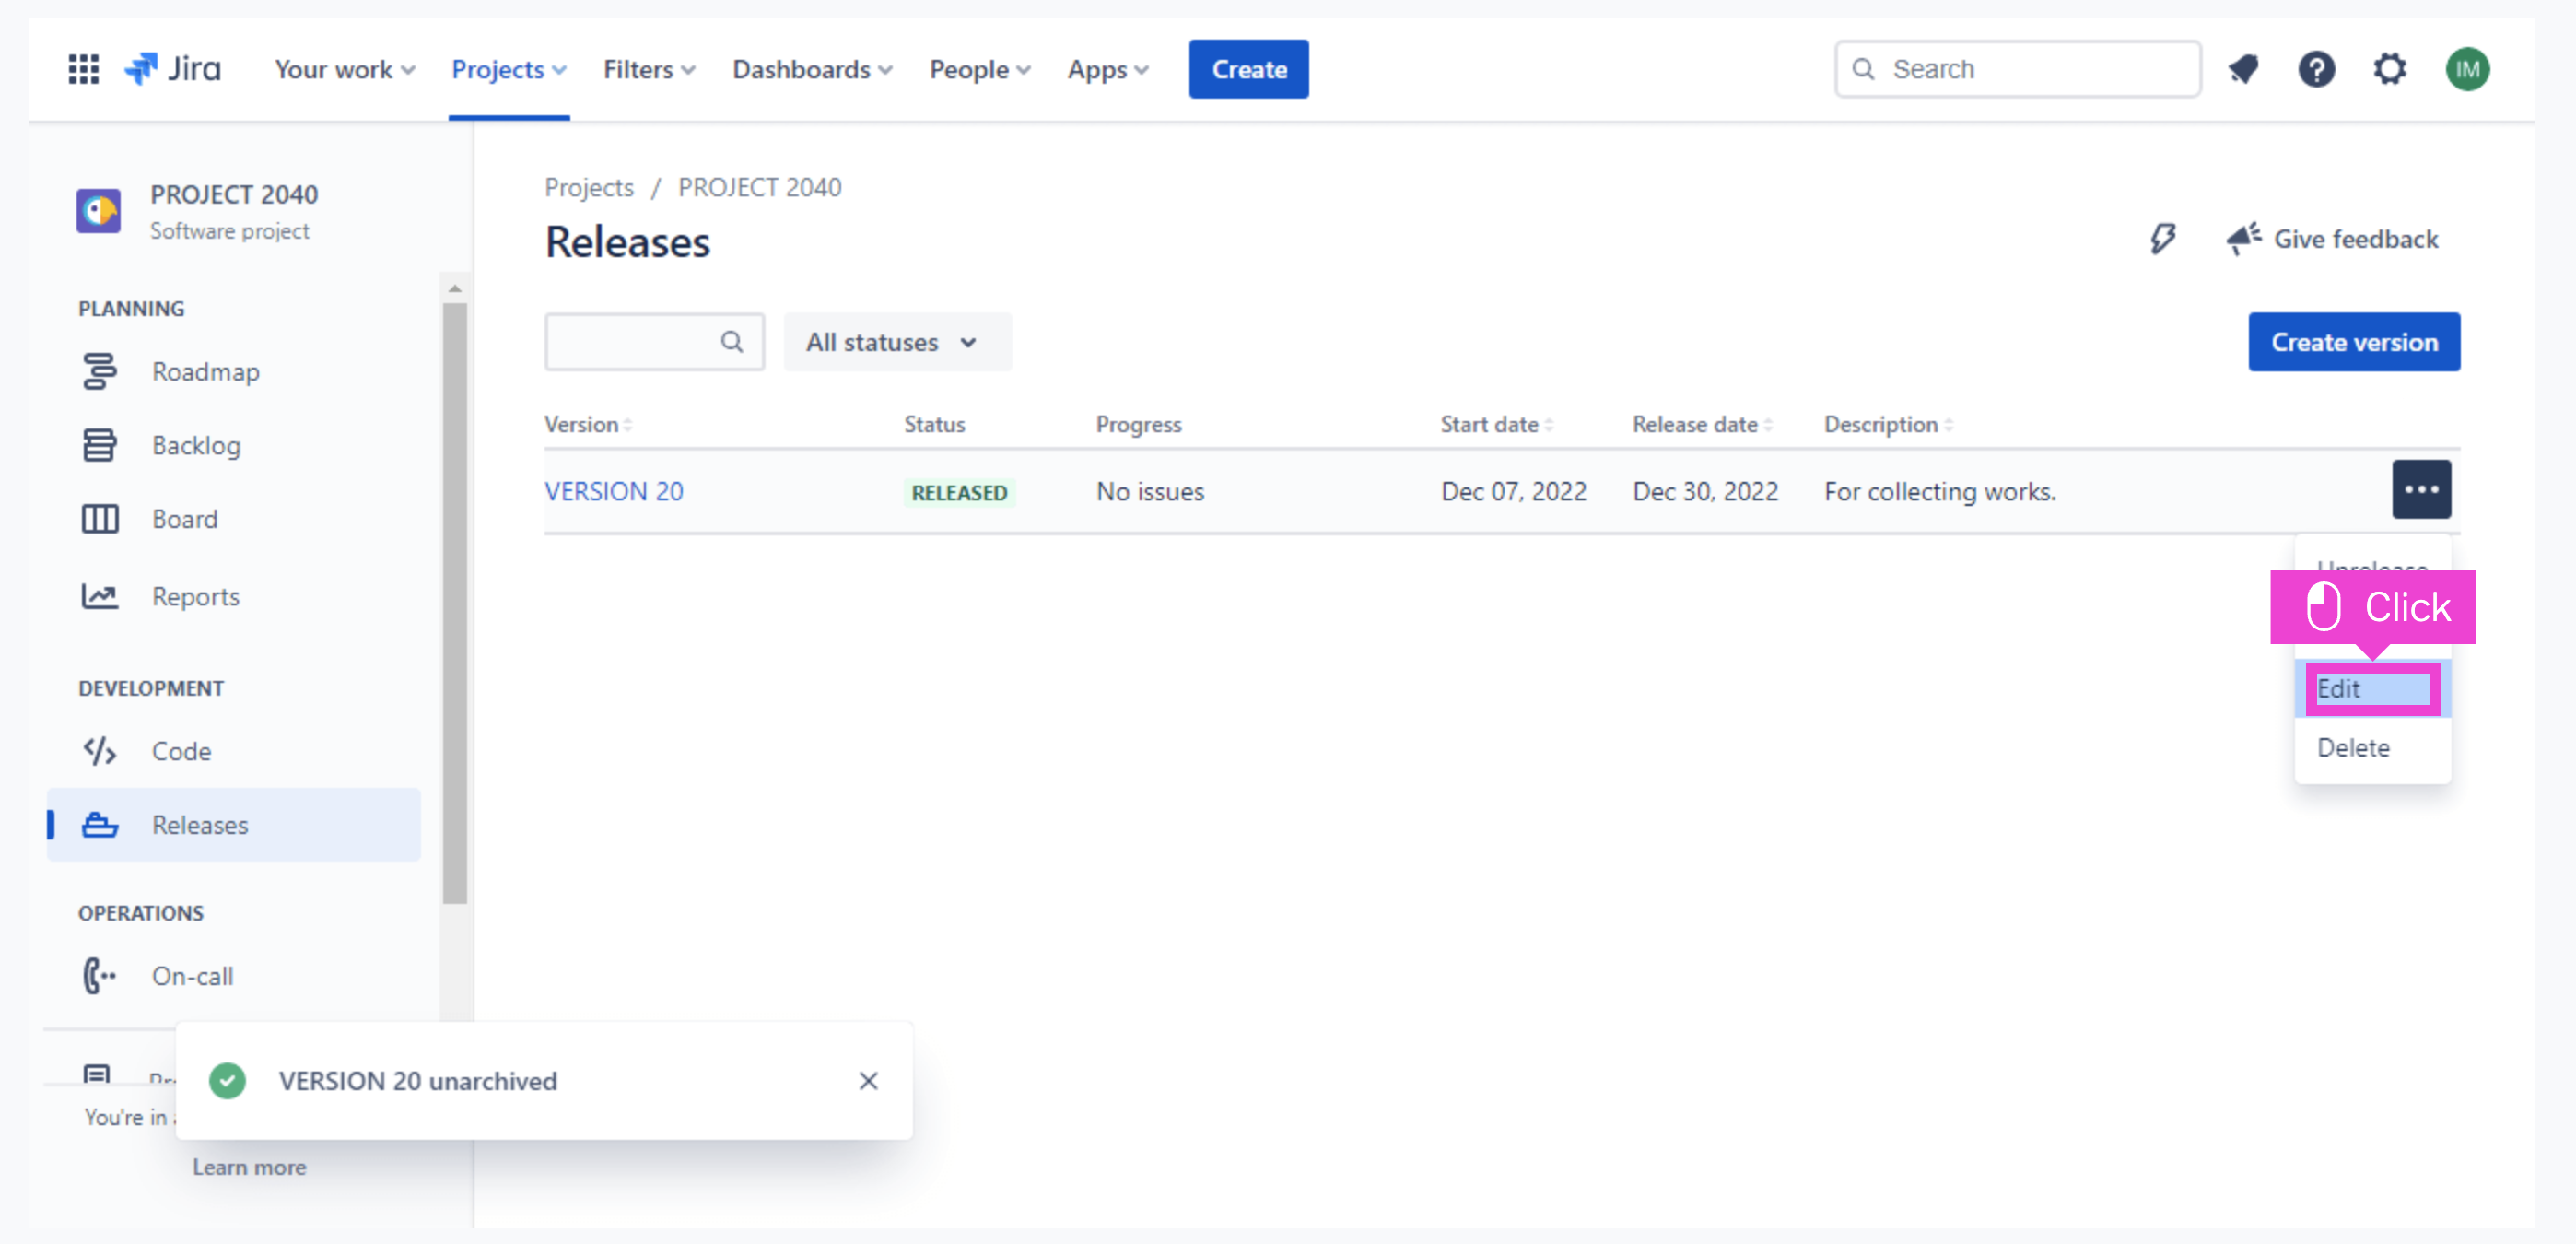Click Give feedback
The height and width of the screenshot is (1244, 2576).
pos(2332,239)
